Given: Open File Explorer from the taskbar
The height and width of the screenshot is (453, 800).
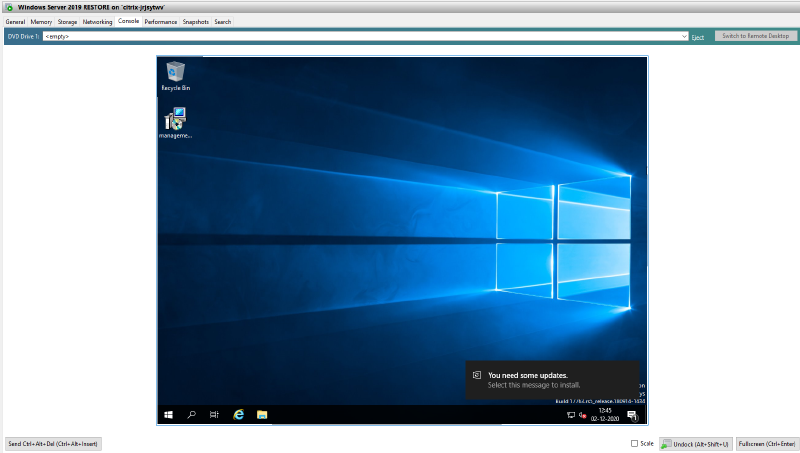Looking at the screenshot, I should 262,415.
